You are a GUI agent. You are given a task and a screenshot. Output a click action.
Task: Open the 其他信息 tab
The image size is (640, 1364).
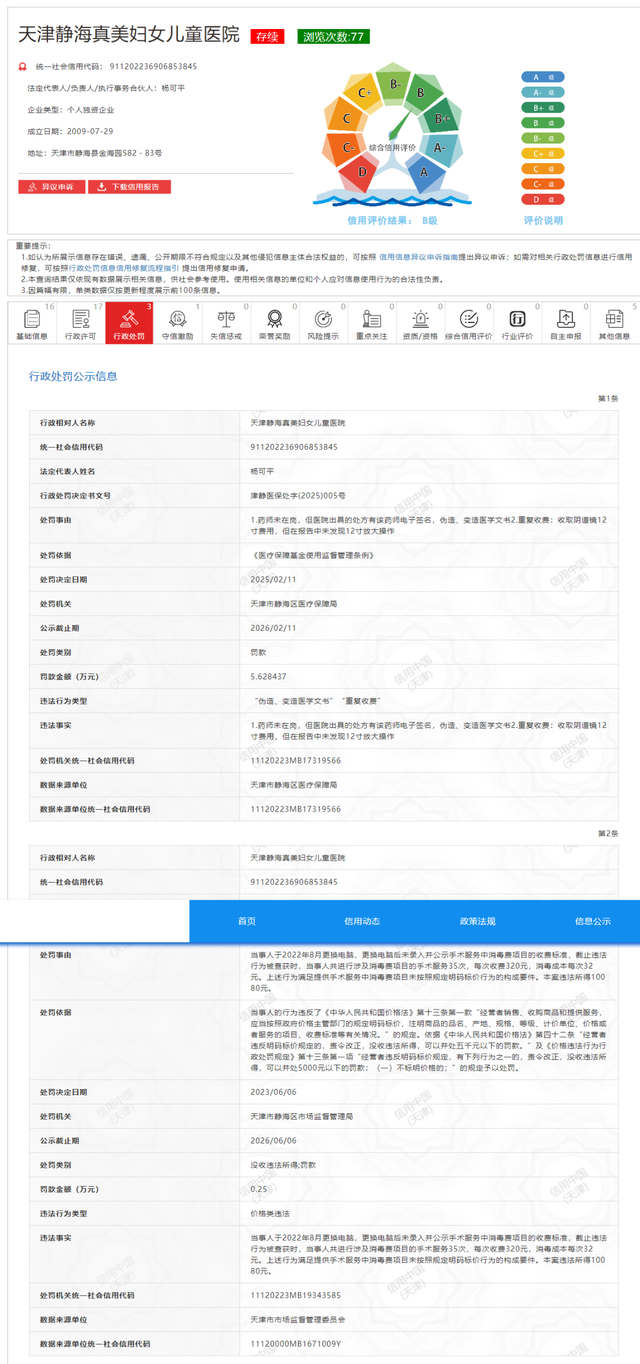pos(615,323)
